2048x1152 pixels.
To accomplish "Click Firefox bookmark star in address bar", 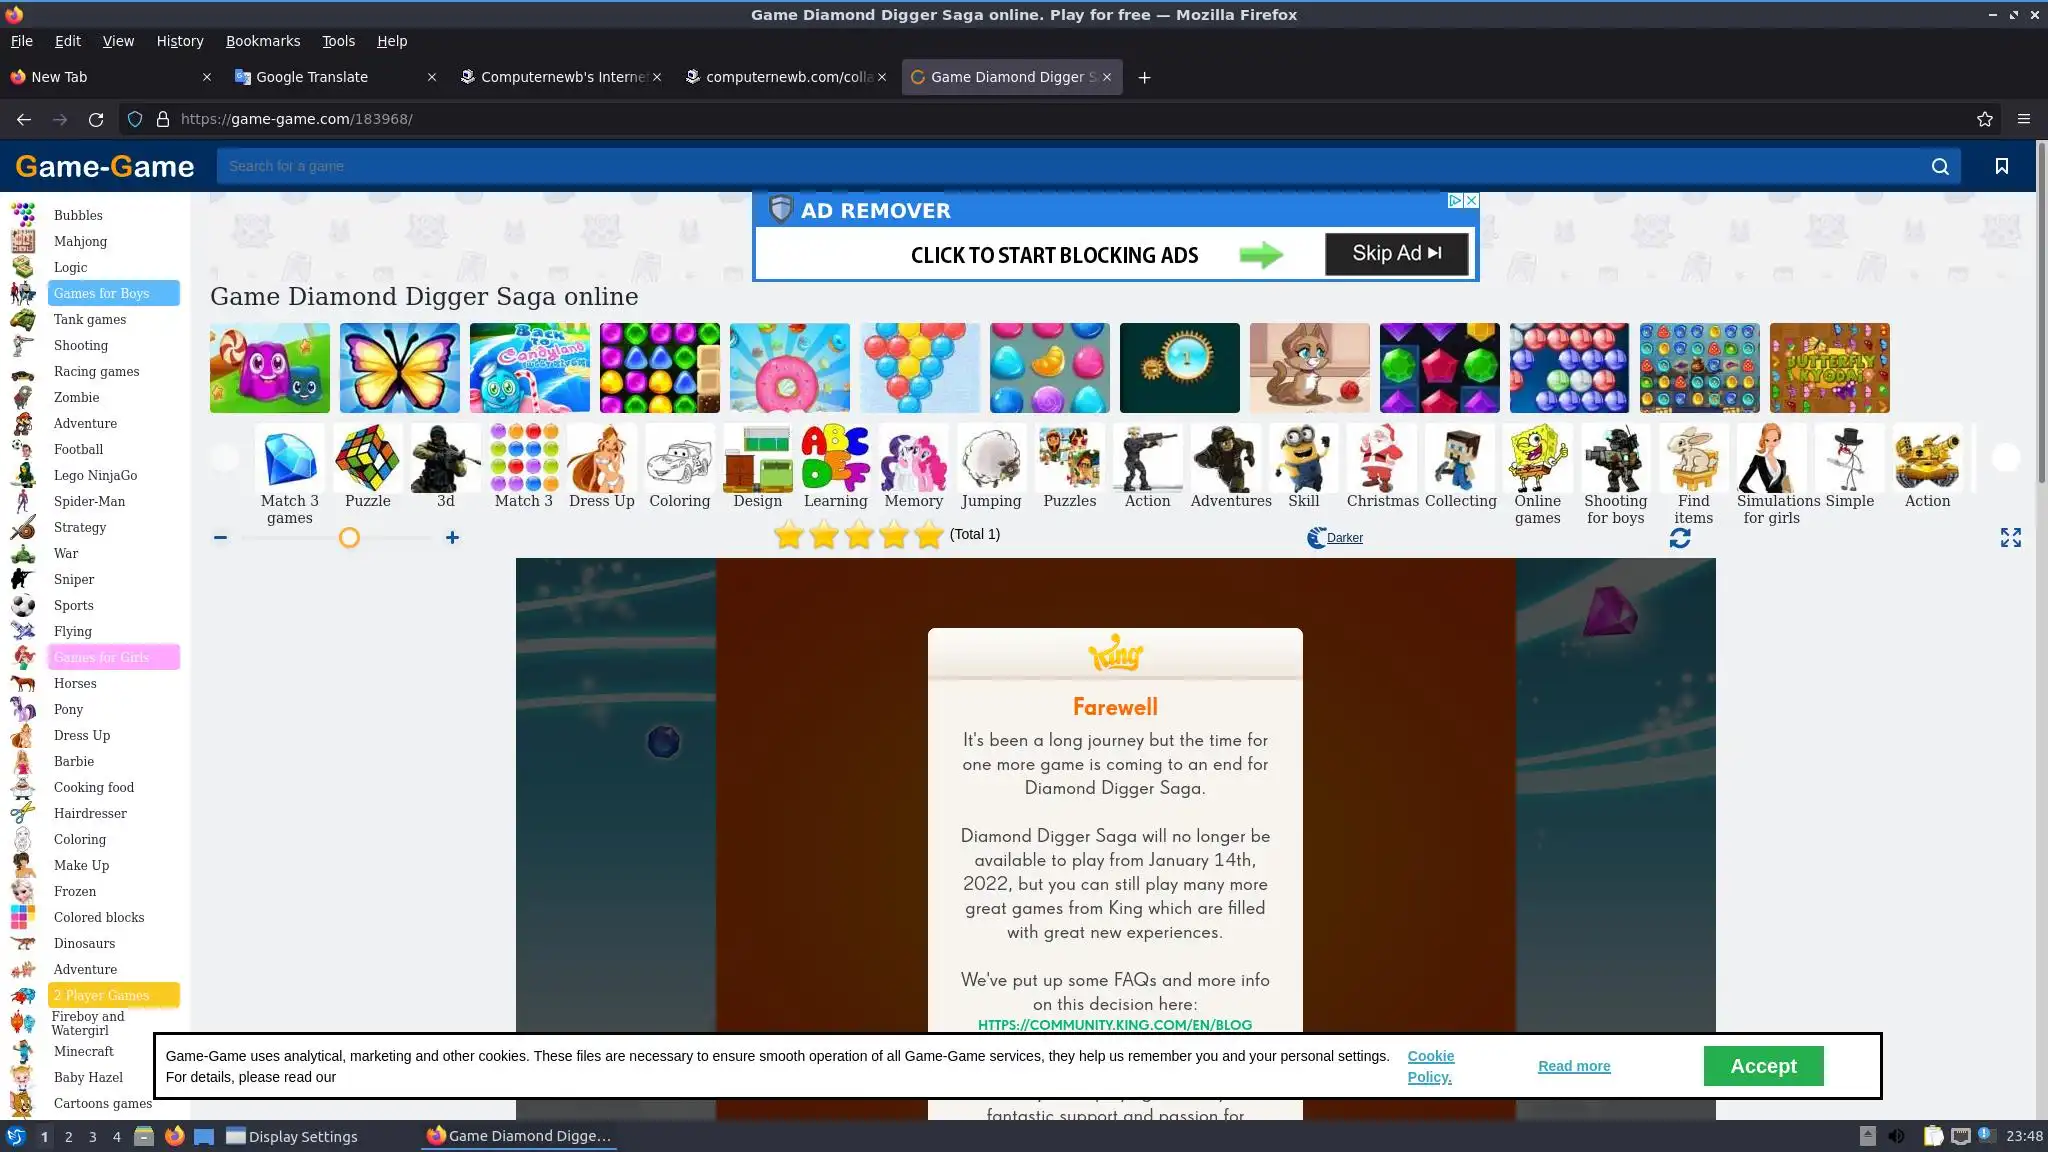I will [1984, 119].
